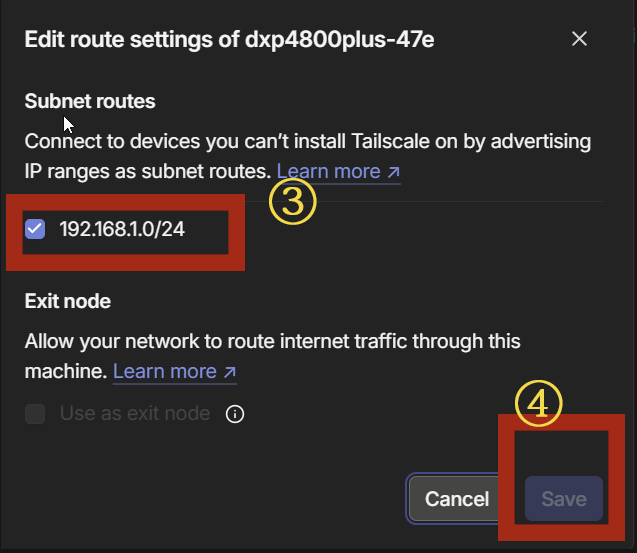
Task: Click the dialog title with dxp4800plus-47e
Action: click(230, 40)
